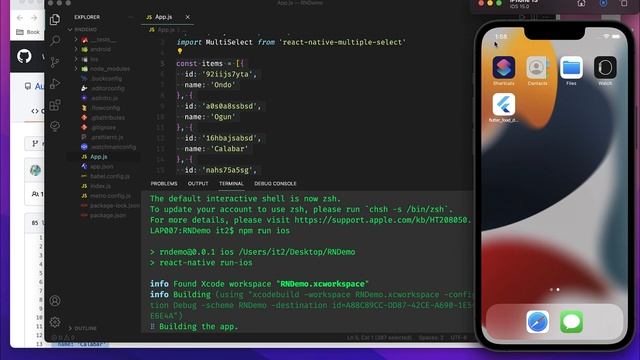This screenshot has height=360, width=640.
Task: Open index.js in the explorer
Action: [x=100, y=186]
